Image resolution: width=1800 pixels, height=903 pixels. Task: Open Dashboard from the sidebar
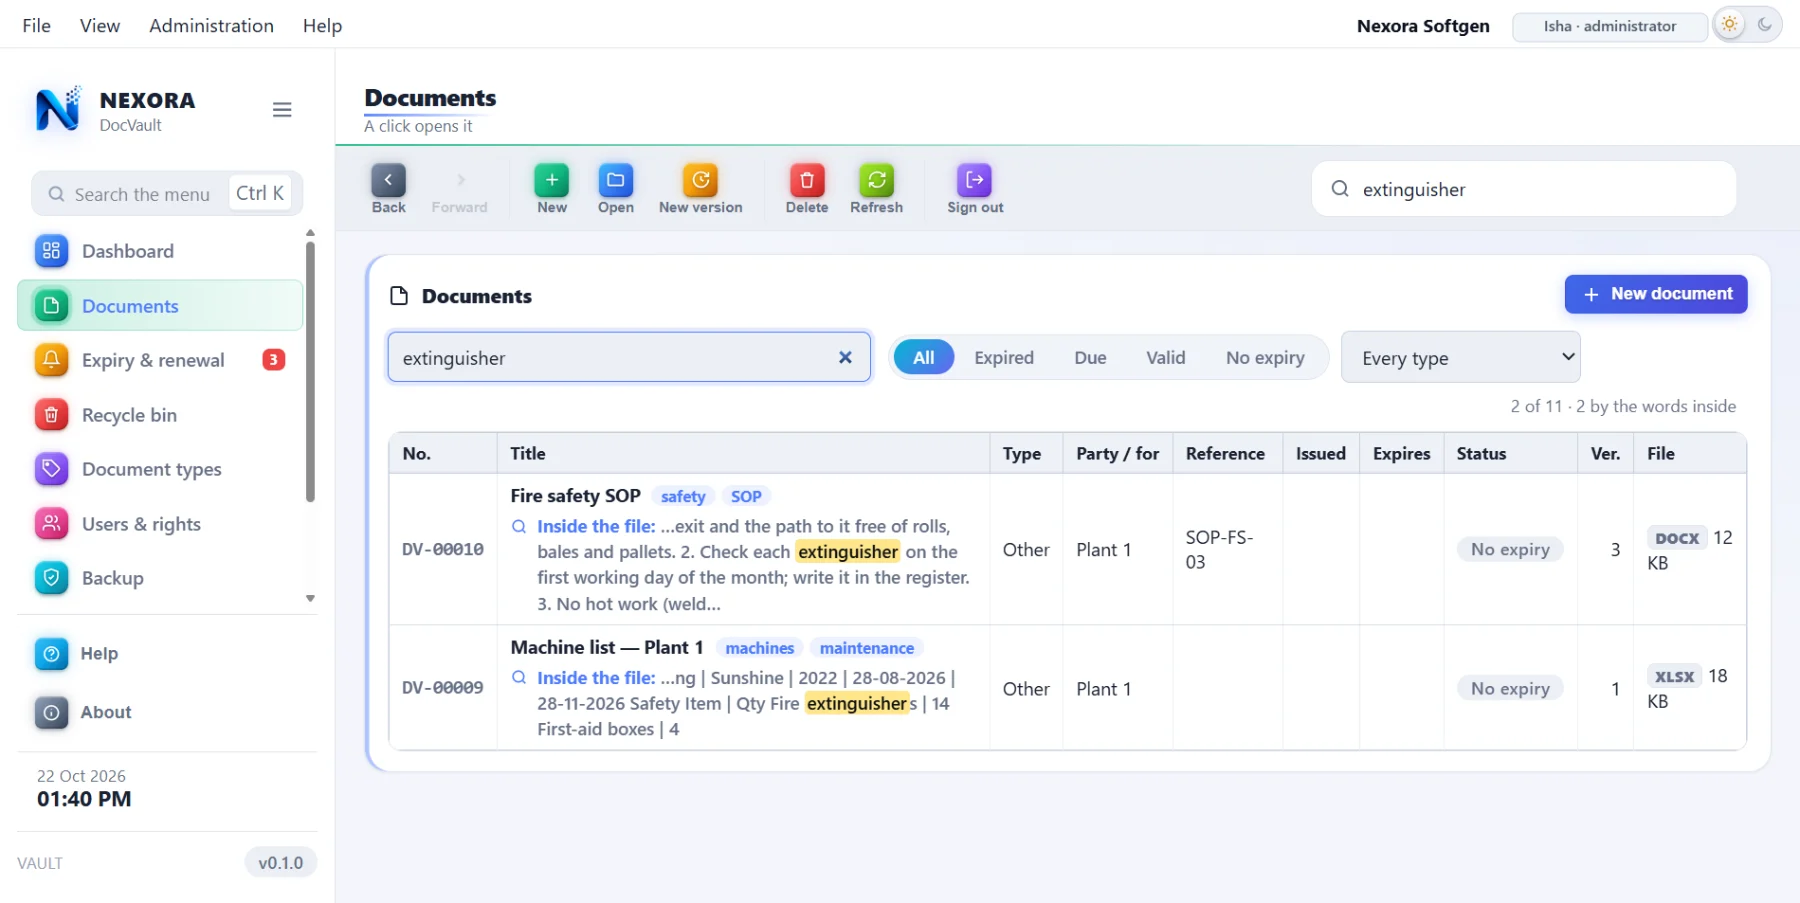(160, 251)
